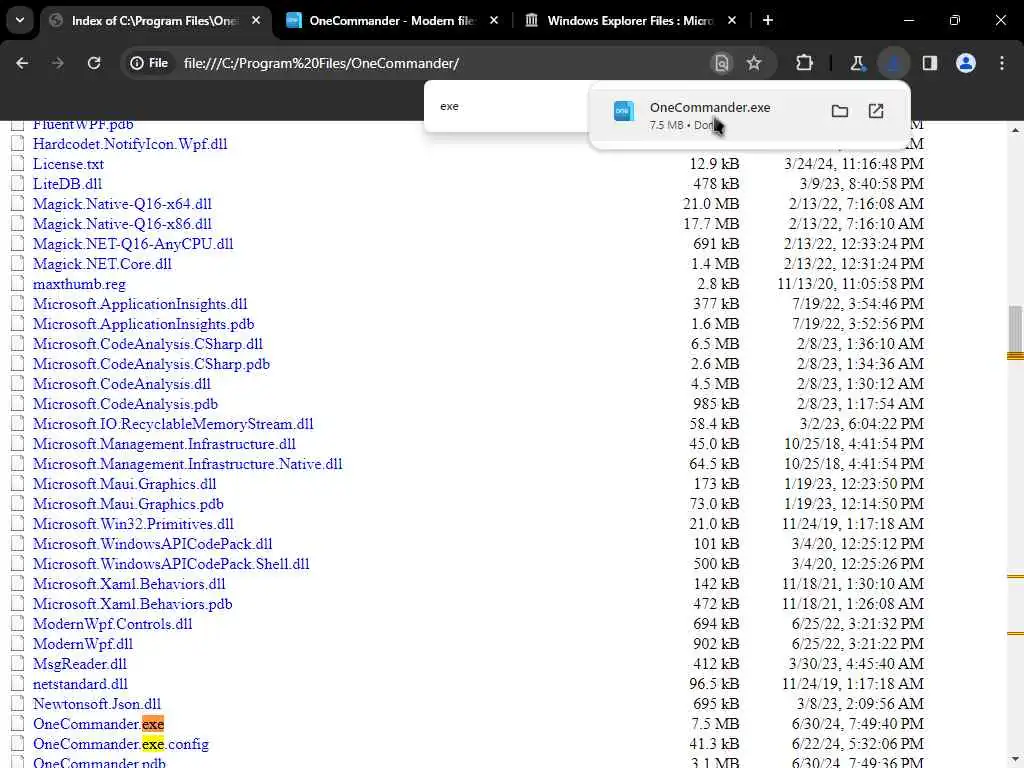Open highlighted OneCommander.exe link in listing
Screen dimensions: 1024x768
click(99, 724)
